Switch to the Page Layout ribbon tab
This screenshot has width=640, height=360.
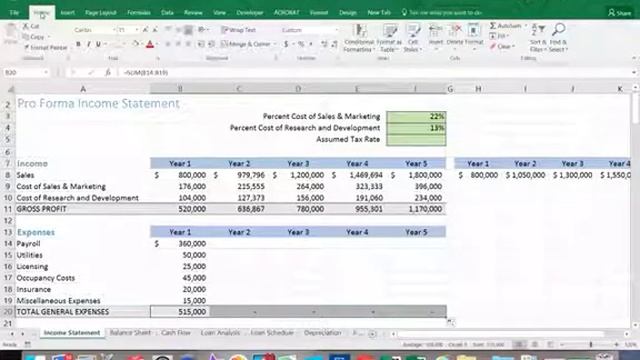[101, 13]
